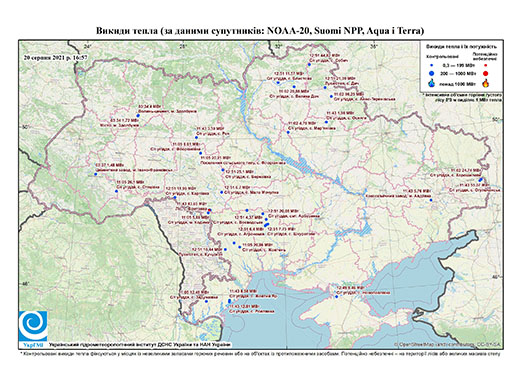Select the Здолбунів cement plant blue marker
Screen dimensions: 520x368
tap(138, 115)
